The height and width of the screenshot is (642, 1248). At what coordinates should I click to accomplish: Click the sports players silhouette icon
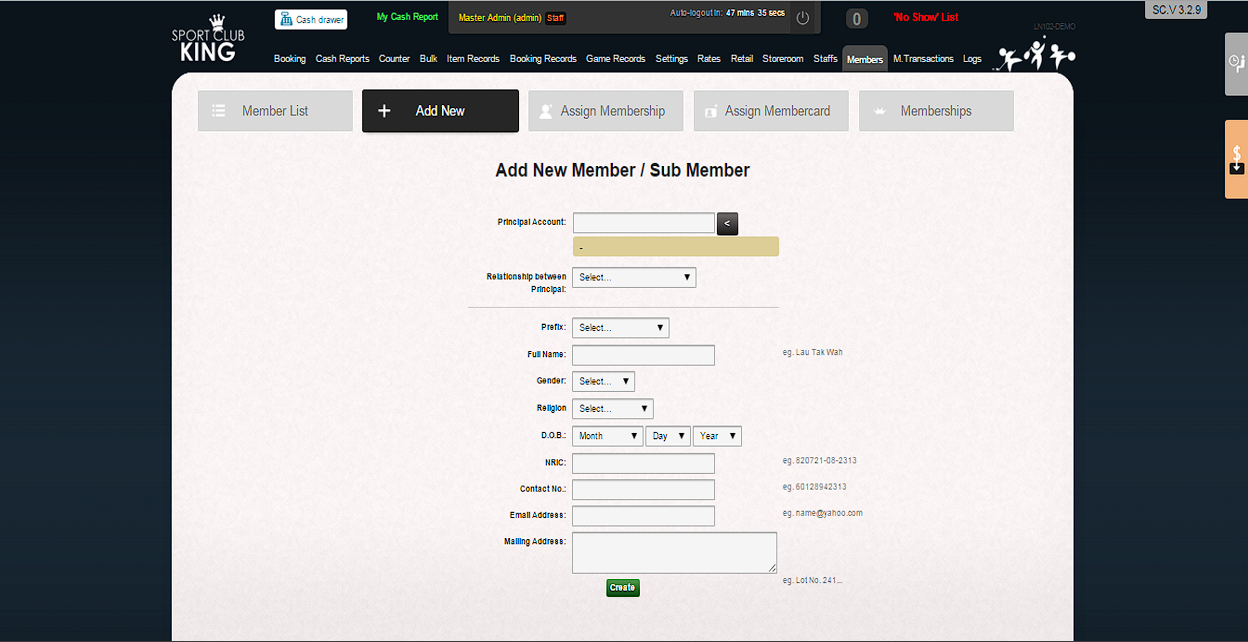1034,54
